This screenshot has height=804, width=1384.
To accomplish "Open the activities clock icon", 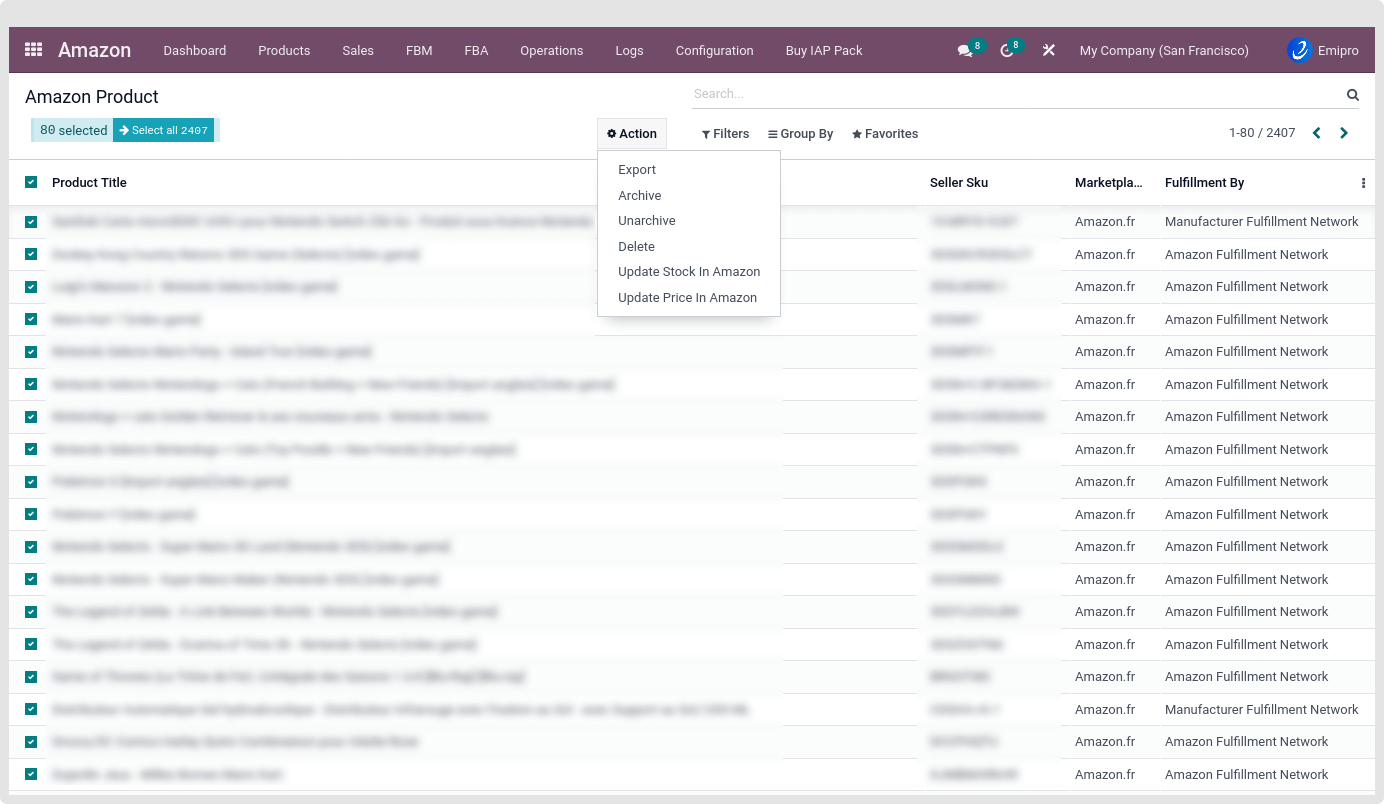I will point(1006,51).
